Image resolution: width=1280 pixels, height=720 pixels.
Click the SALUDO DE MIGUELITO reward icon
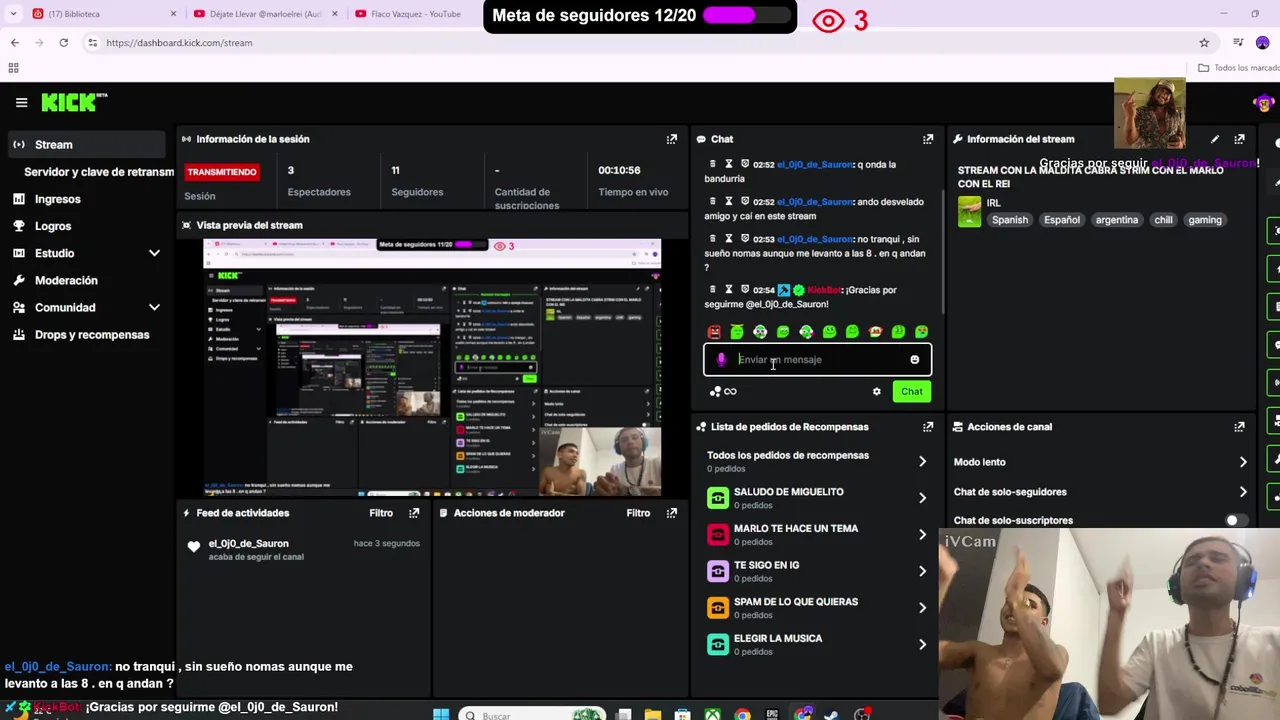pyautogui.click(x=718, y=498)
